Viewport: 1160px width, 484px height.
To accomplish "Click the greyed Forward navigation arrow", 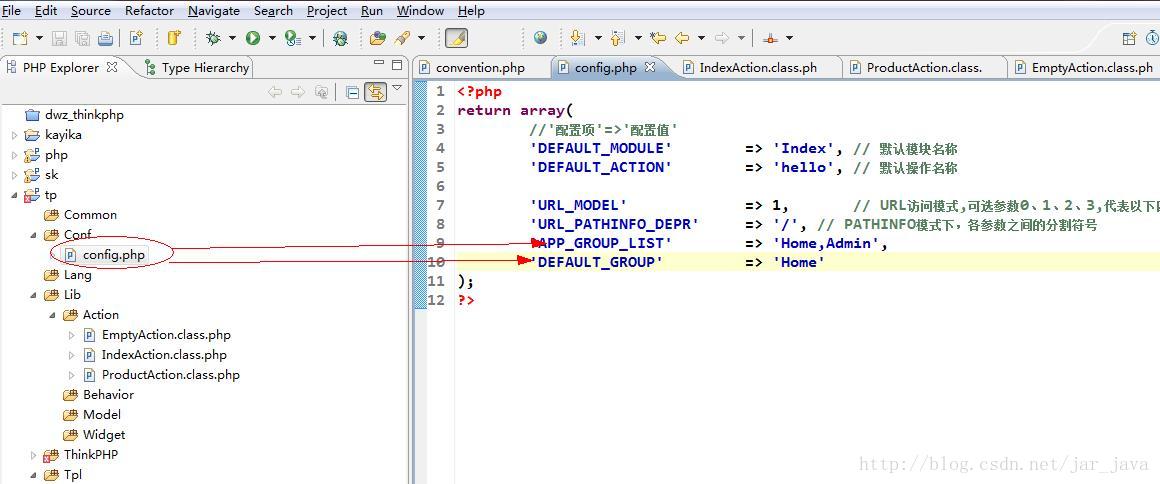I will click(721, 38).
